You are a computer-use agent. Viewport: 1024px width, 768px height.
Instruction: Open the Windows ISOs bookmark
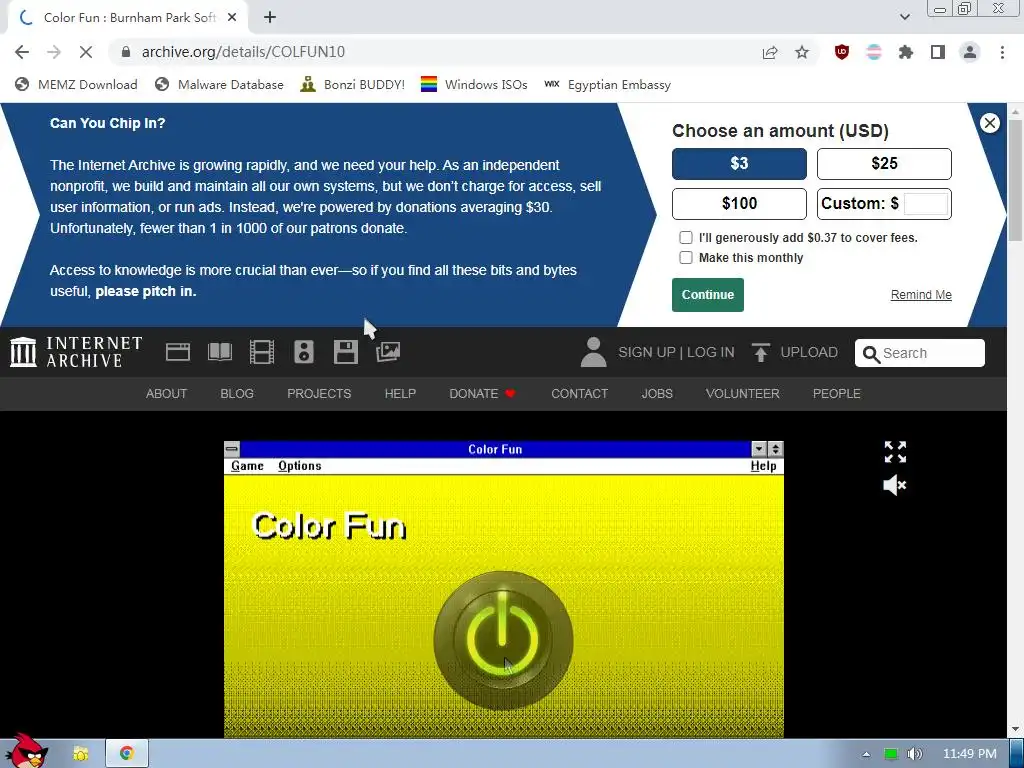pos(474,85)
